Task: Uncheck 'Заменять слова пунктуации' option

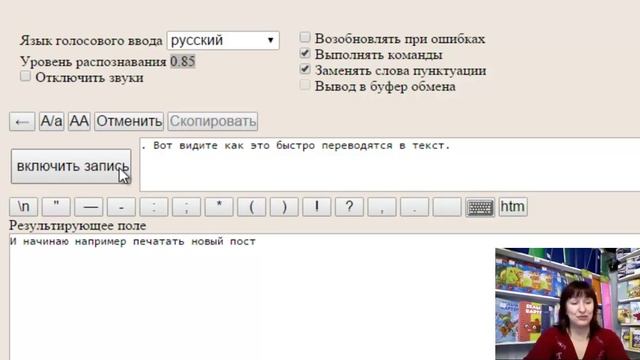Action: click(304, 69)
